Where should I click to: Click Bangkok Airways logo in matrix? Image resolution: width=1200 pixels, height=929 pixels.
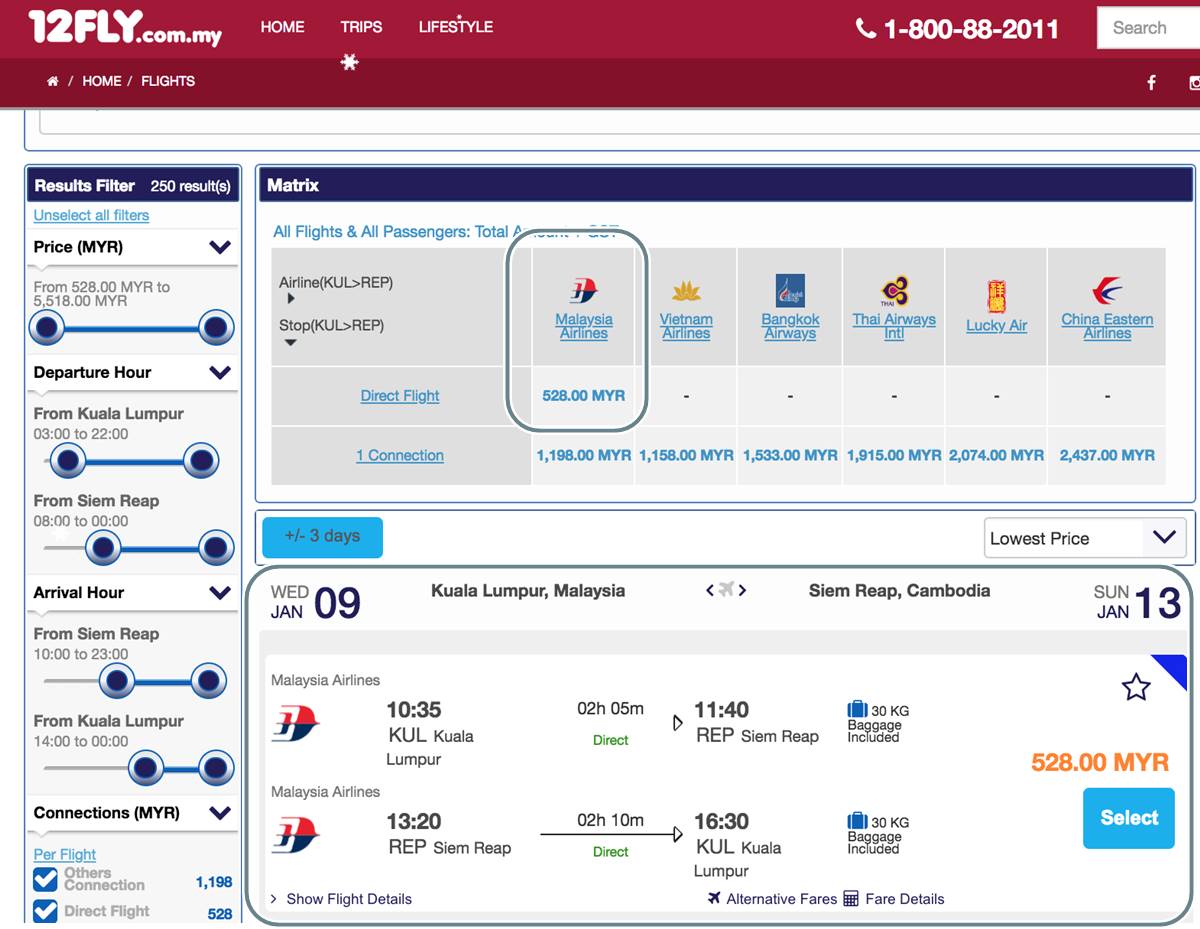coord(790,290)
